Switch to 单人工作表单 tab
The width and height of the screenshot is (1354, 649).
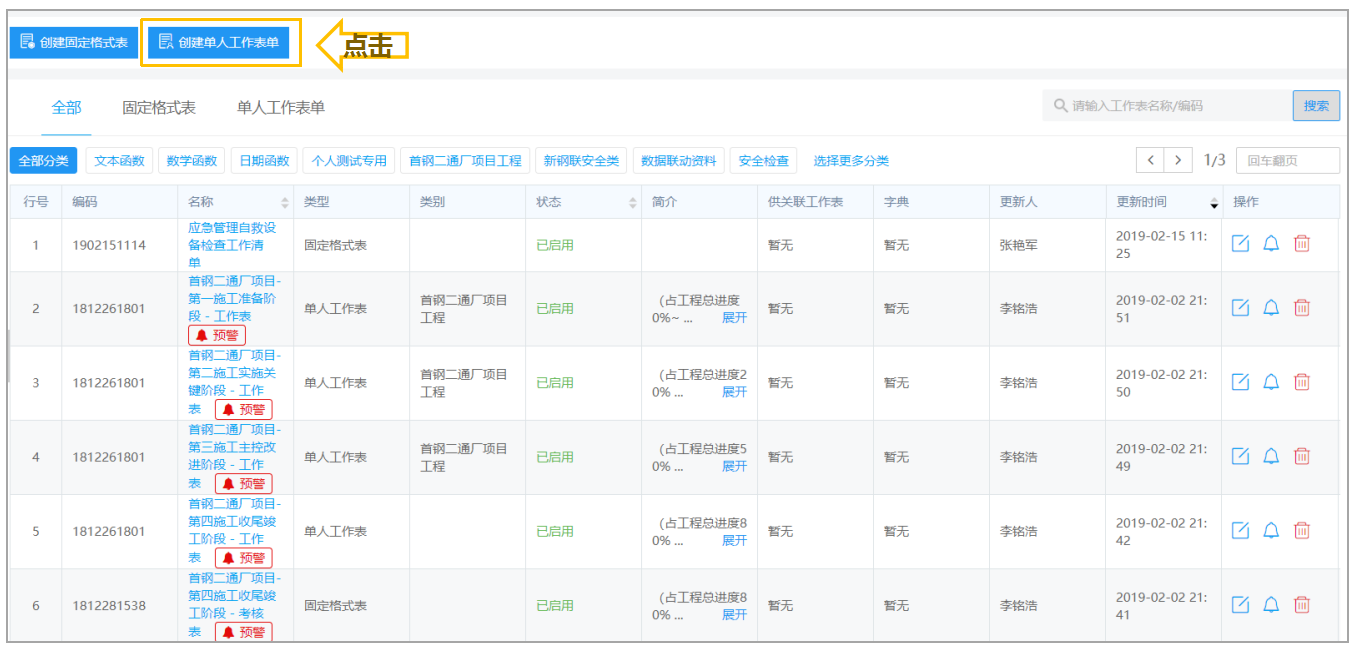coord(281,108)
